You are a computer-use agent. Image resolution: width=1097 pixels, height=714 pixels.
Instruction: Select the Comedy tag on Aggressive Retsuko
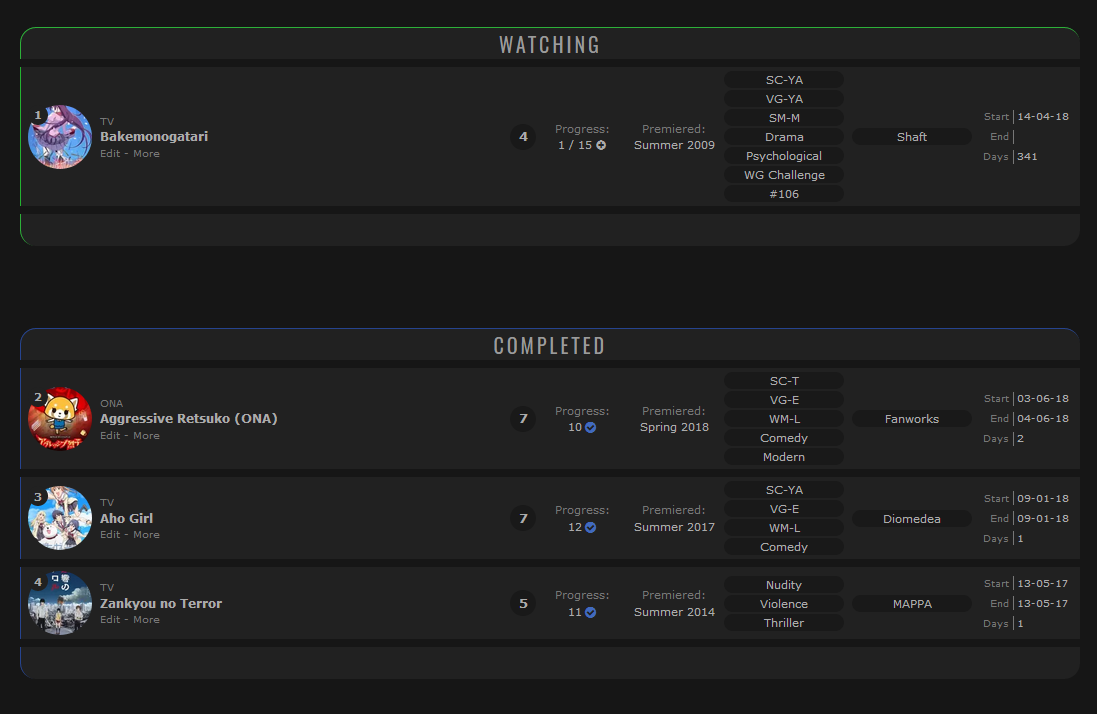coord(784,438)
